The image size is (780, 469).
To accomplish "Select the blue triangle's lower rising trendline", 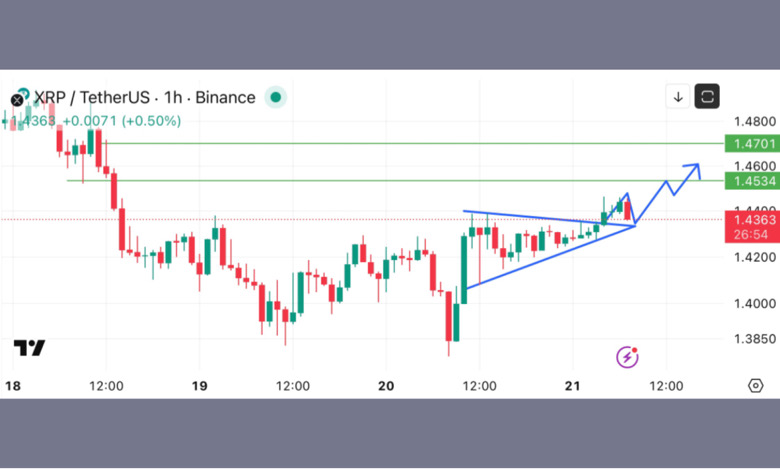I will pos(550,257).
